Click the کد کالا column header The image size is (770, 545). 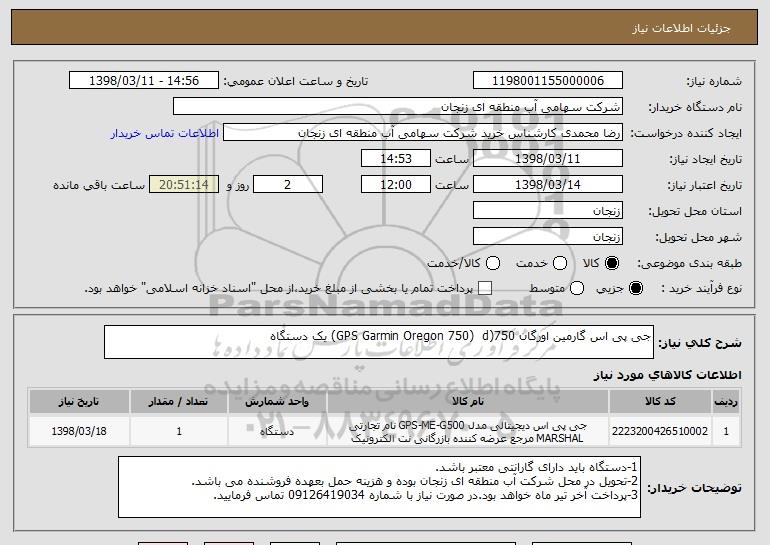[x=660, y=402]
